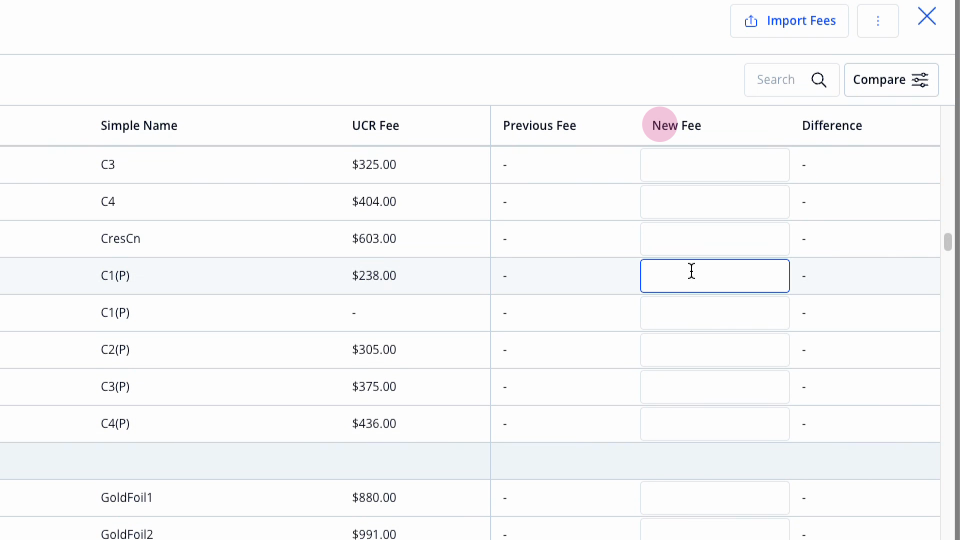Click the $305.00 UCR fee value
The image size is (960, 540).
click(374, 350)
